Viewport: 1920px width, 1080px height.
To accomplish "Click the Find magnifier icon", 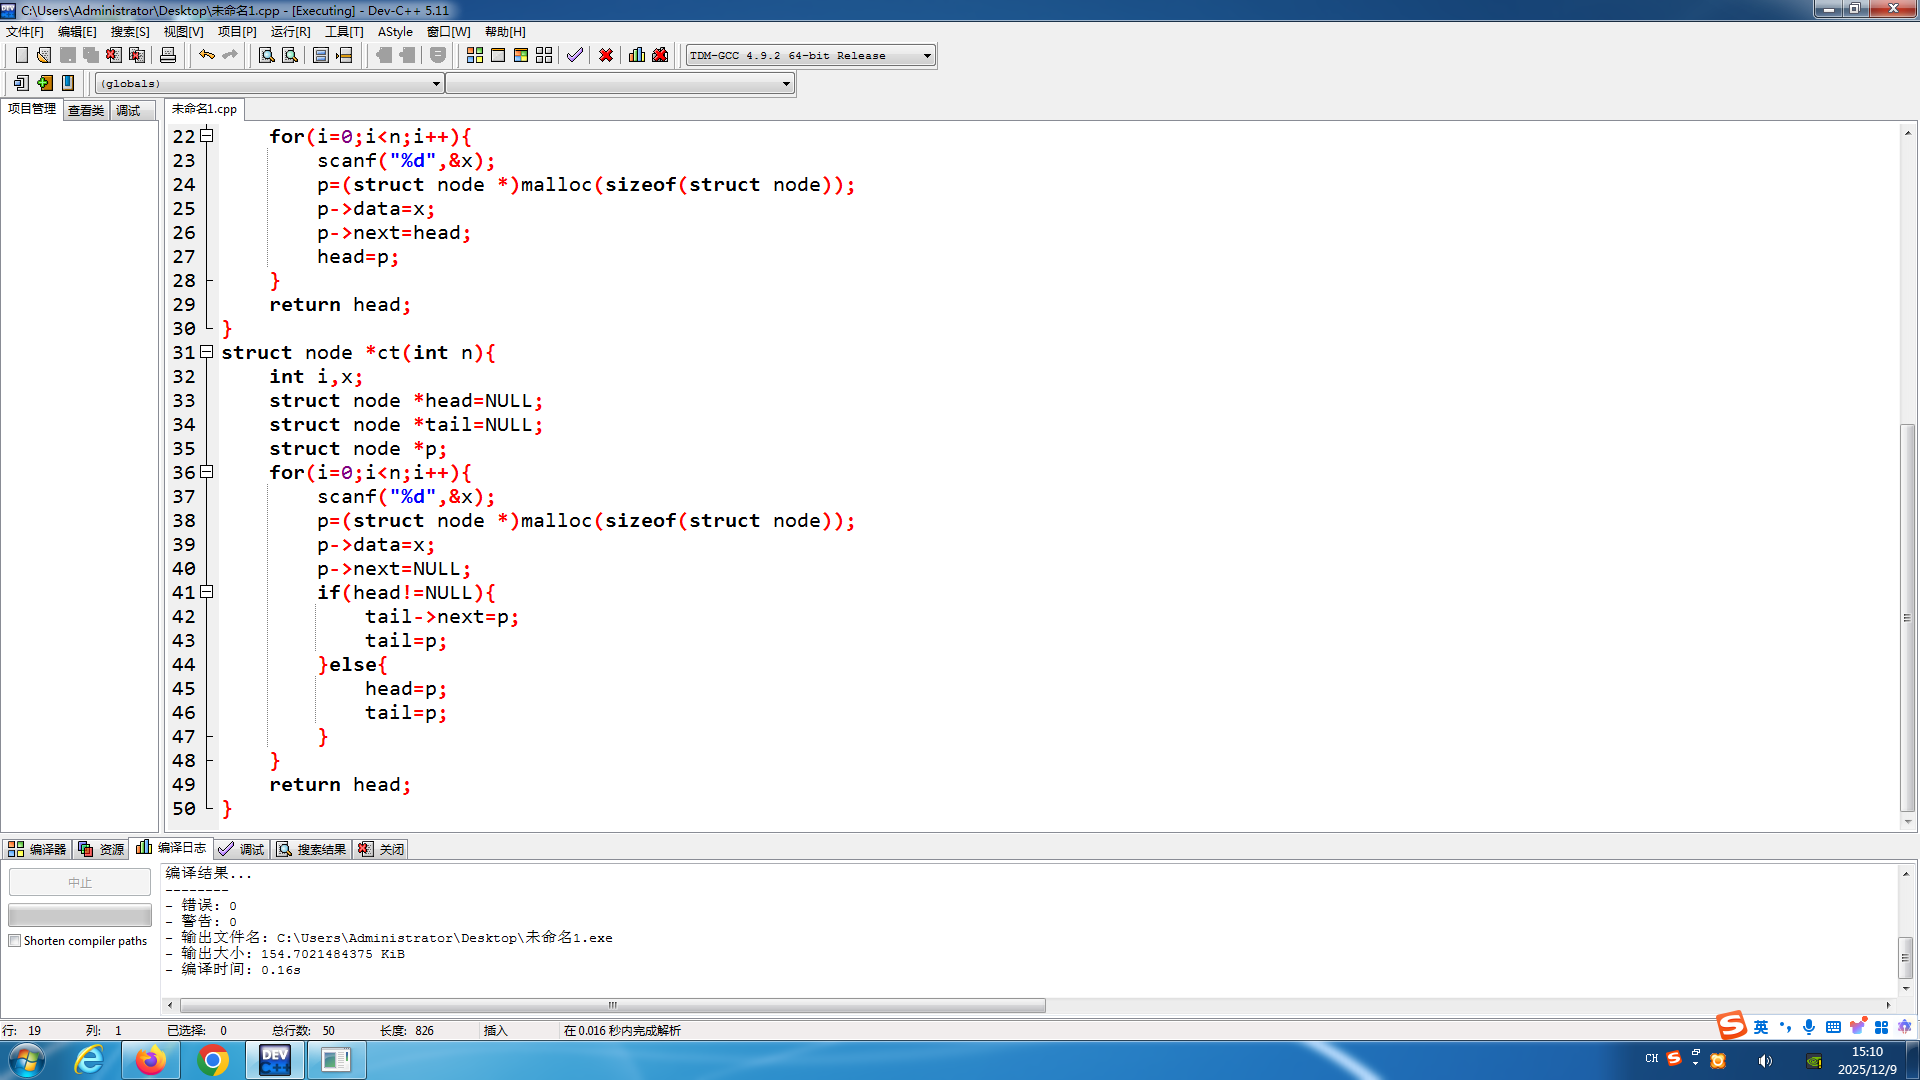I will (x=266, y=55).
